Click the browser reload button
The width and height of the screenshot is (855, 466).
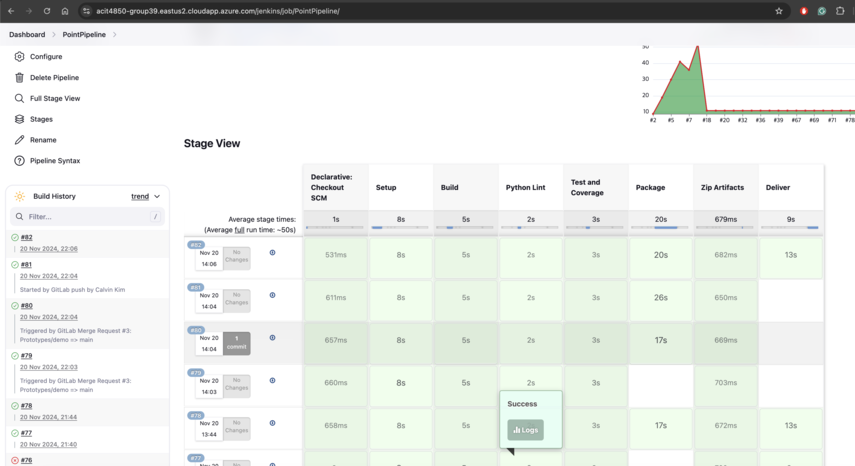pyautogui.click(x=47, y=11)
